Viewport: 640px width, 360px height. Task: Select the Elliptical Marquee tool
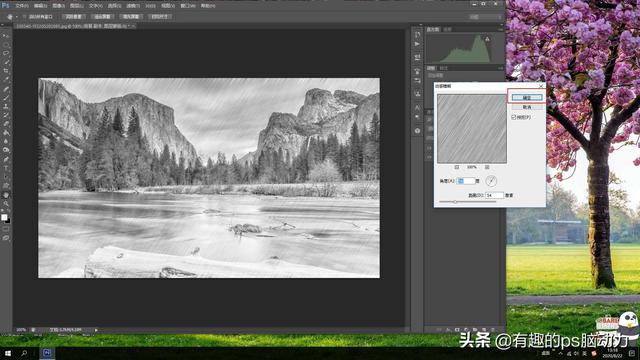6,45
